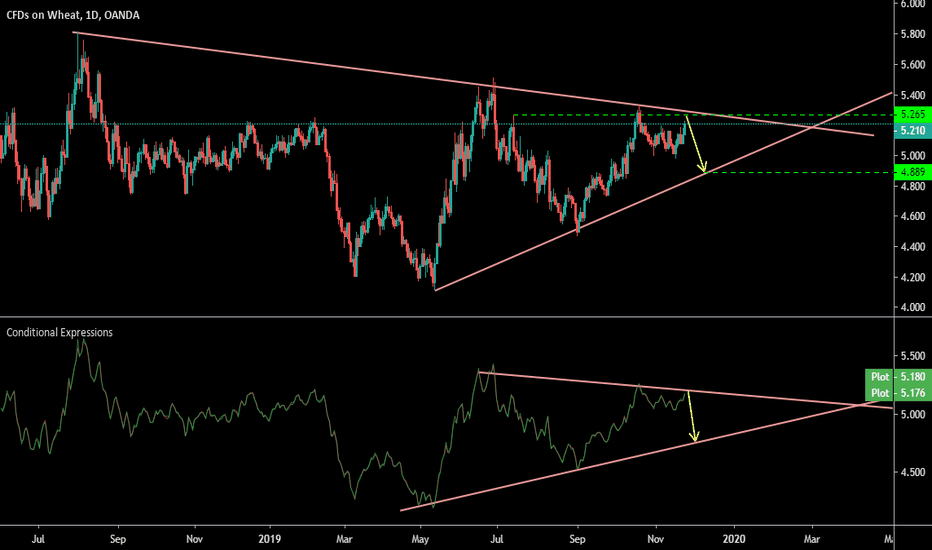This screenshot has width=932, height=550.
Task: Click the 5.000 label on the main price scale
Action: (x=913, y=156)
